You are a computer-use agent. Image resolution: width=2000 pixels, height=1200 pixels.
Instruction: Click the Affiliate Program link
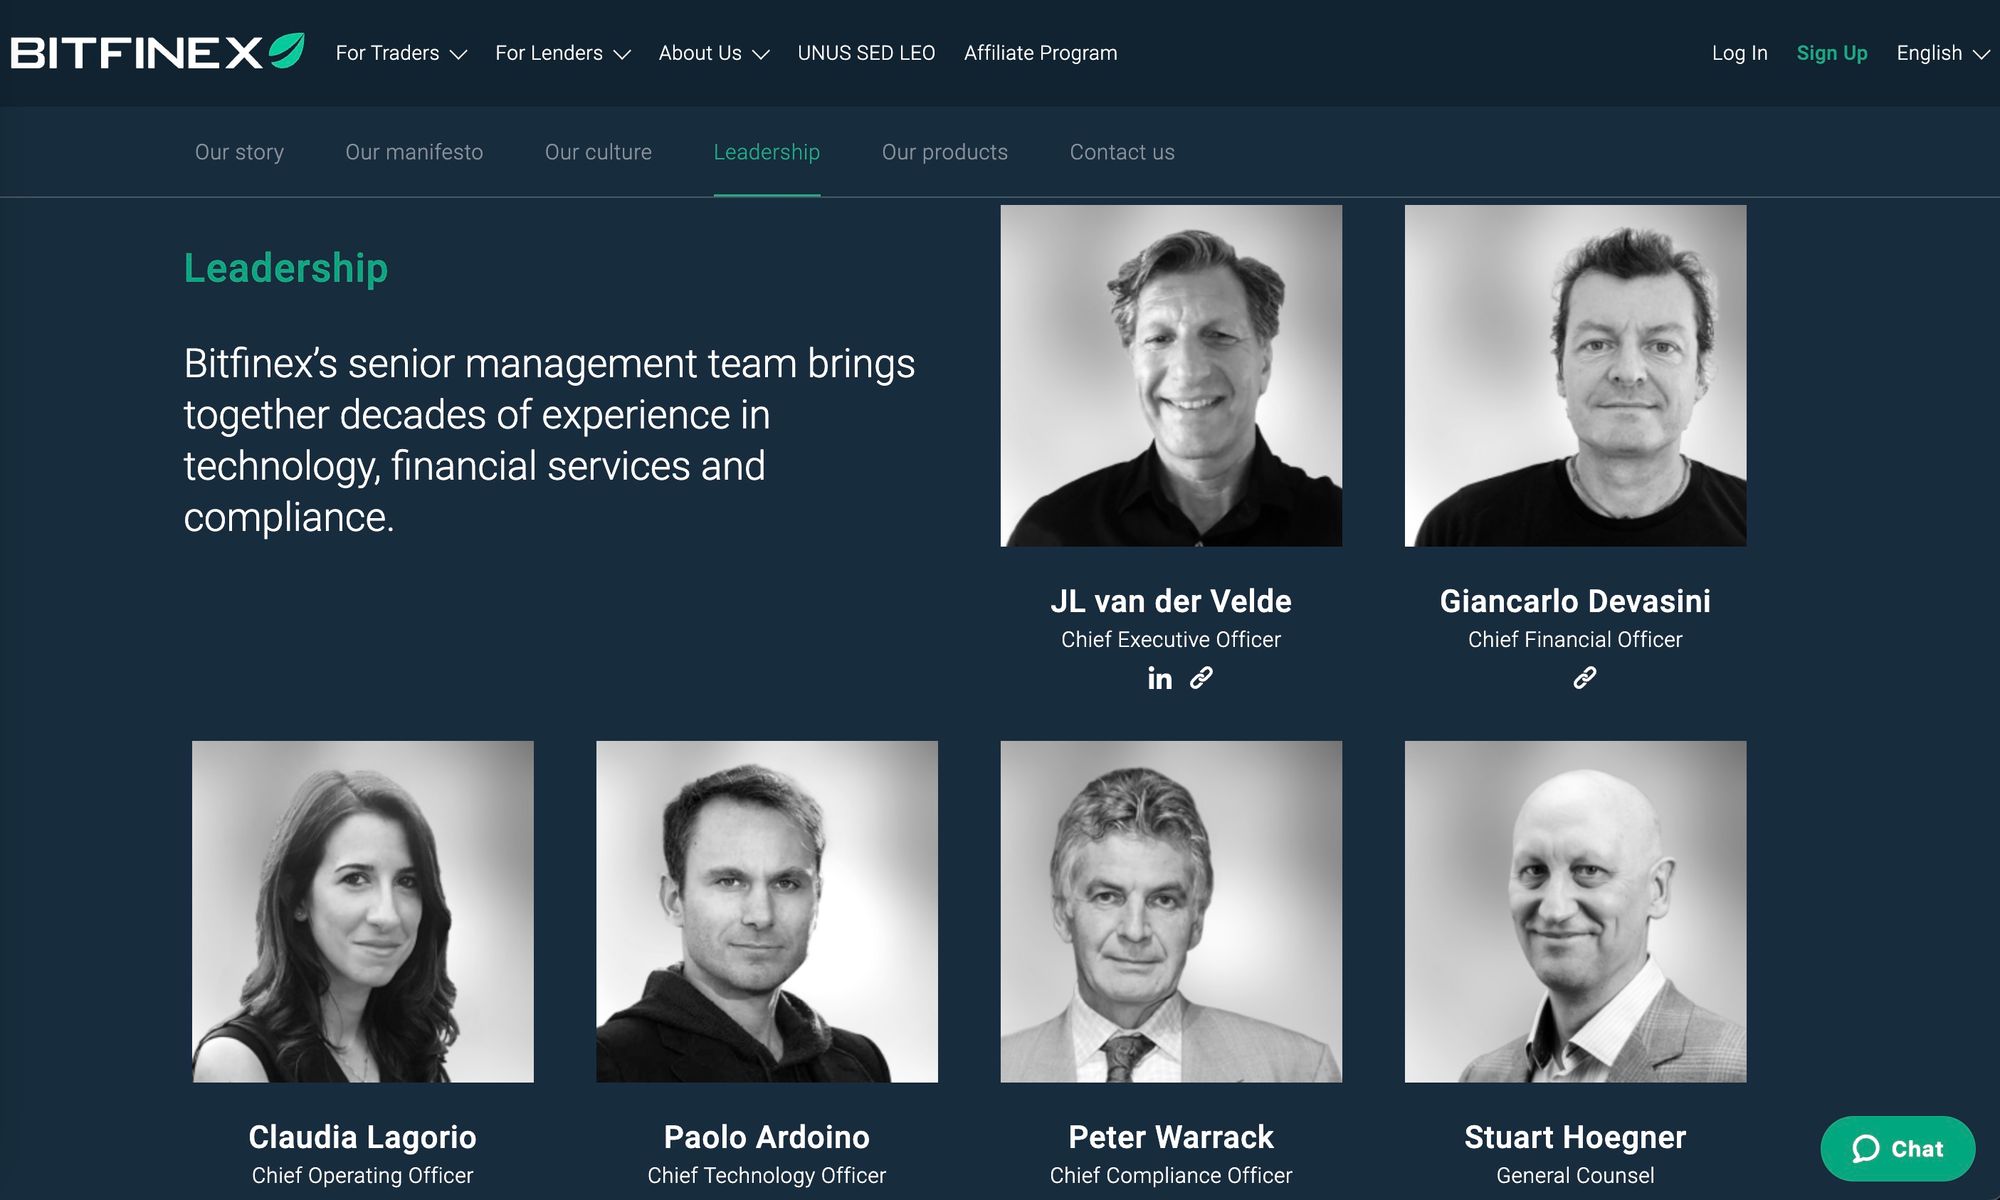pos(1041,53)
